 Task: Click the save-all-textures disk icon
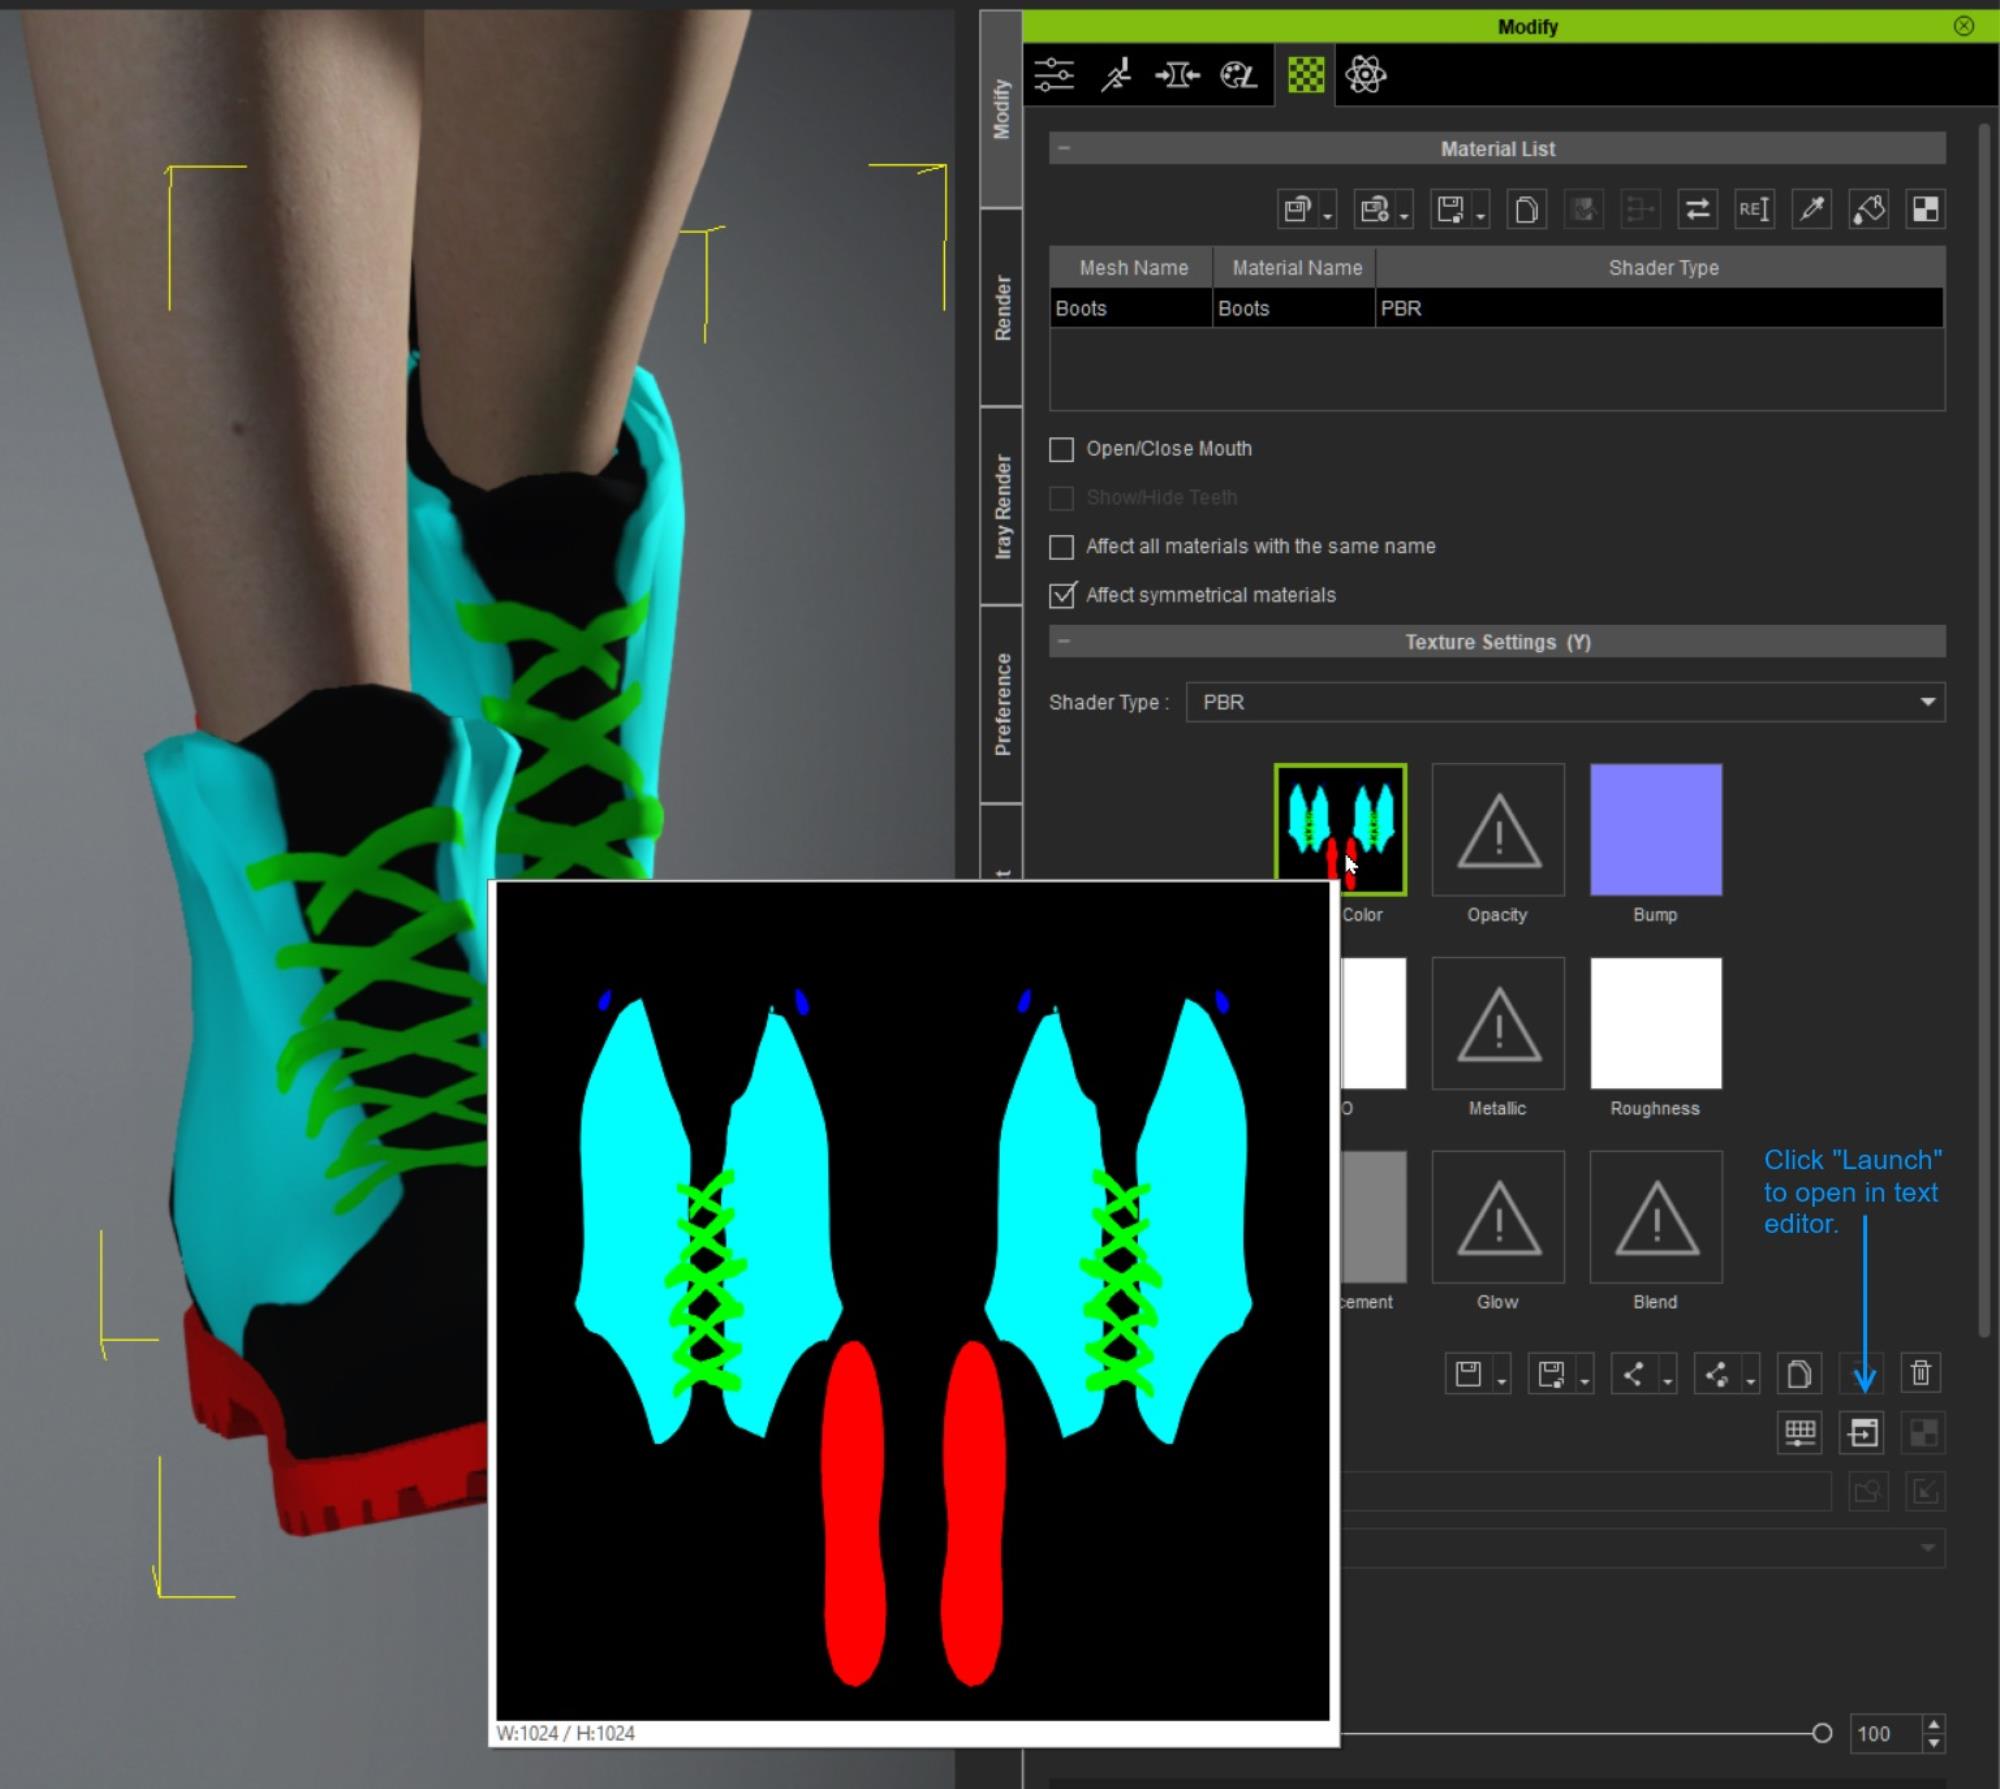[x=1551, y=1374]
